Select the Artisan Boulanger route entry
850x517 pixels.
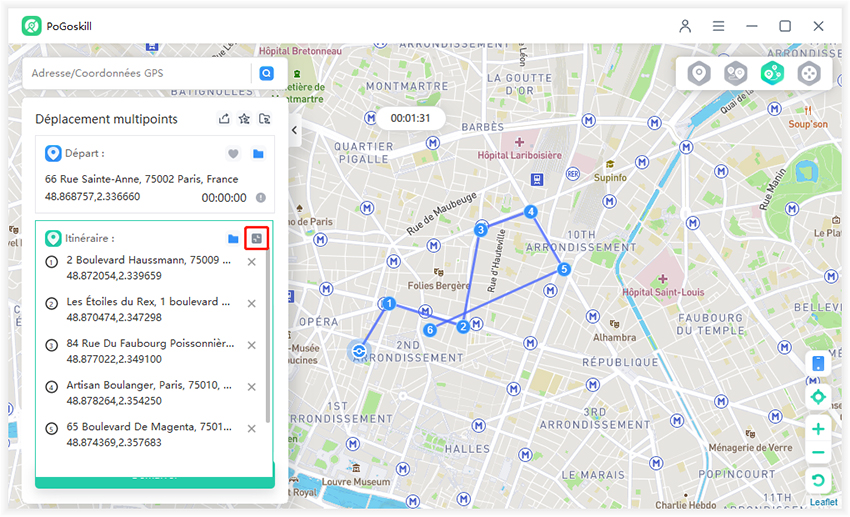pyautogui.click(x=149, y=393)
